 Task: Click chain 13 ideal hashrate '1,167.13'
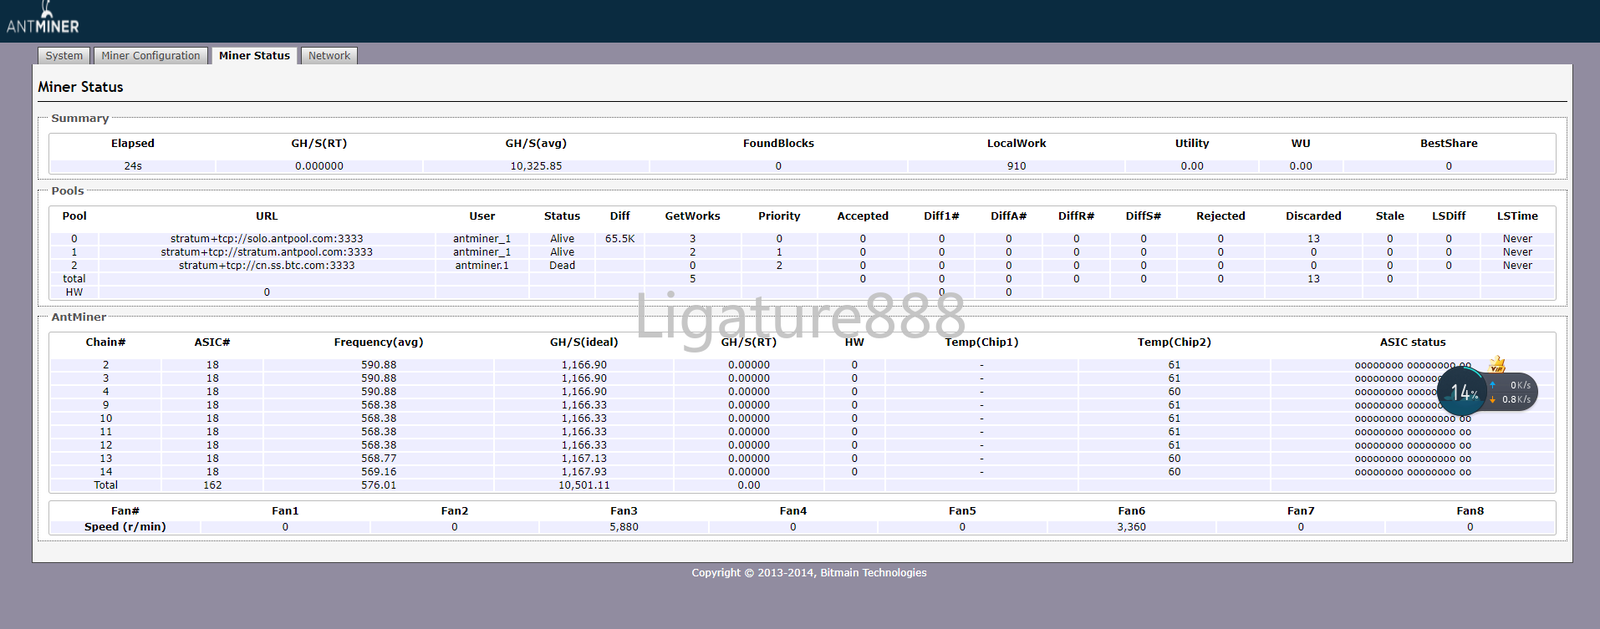click(x=584, y=459)
